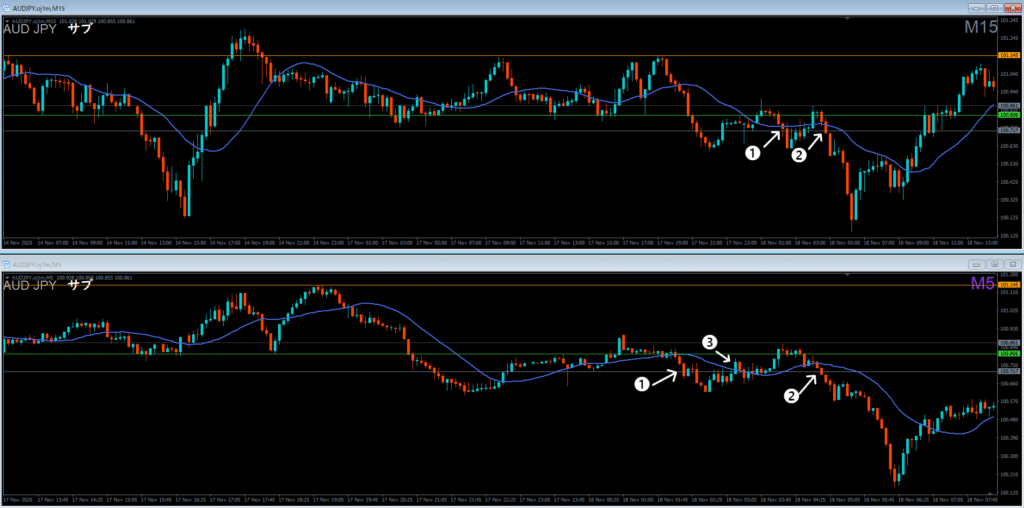Click the AUD JPY symbol label in M15 chart
The width and height of the screenshot is (1024, 508).
(30, 29)
